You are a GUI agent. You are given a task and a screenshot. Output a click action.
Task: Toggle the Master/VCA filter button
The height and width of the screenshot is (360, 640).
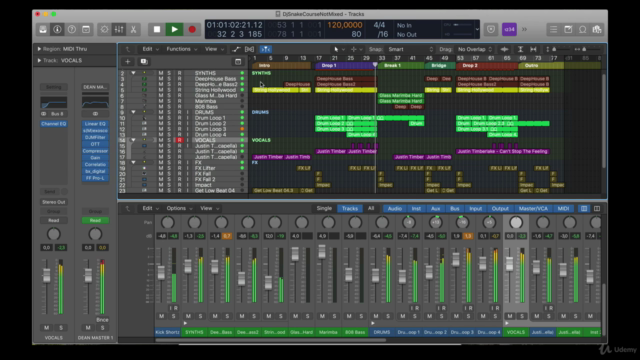pyautogui.click(x=533, y=209)
